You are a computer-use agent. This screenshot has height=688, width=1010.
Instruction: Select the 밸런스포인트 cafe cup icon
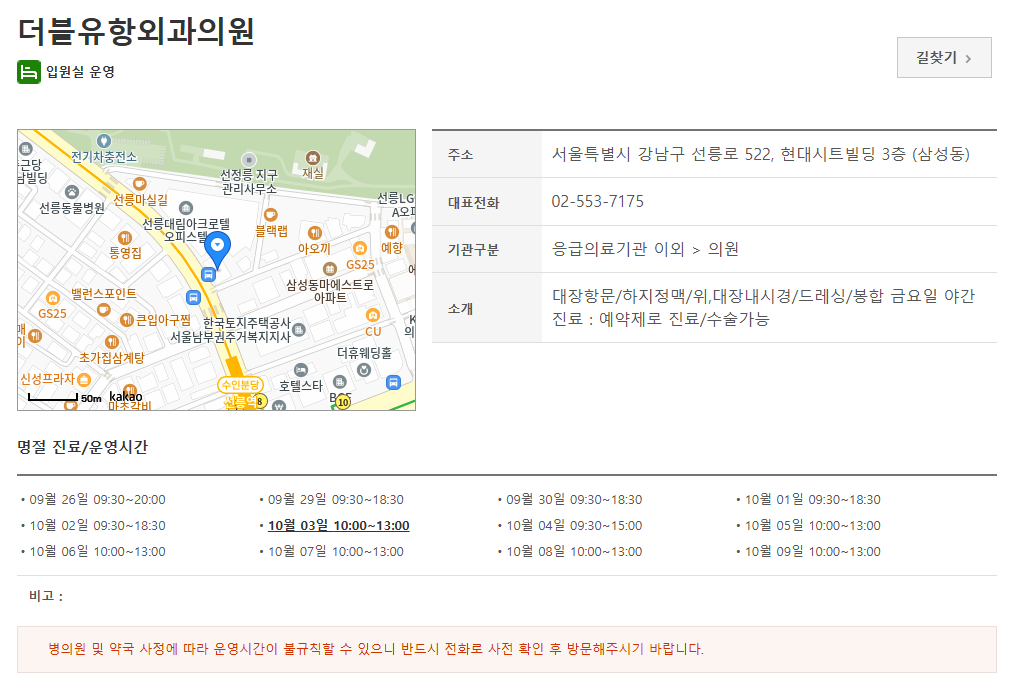pos(103,310)
